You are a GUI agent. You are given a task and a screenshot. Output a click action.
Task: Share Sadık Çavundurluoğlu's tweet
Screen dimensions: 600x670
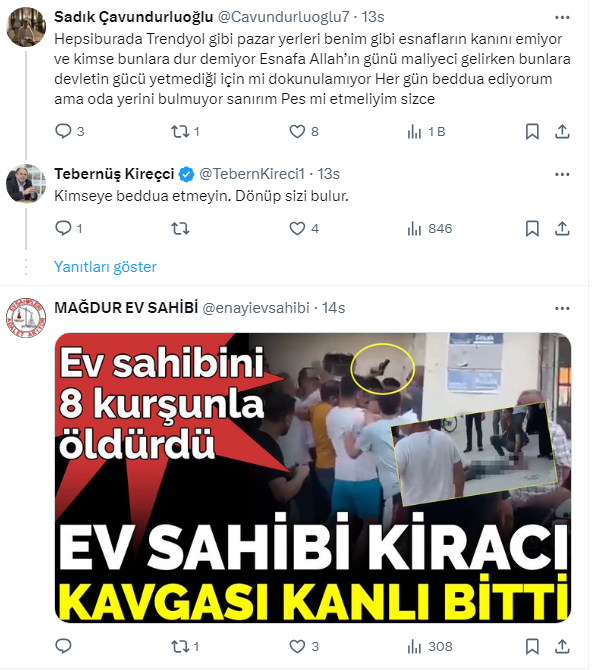click(562, 132)
